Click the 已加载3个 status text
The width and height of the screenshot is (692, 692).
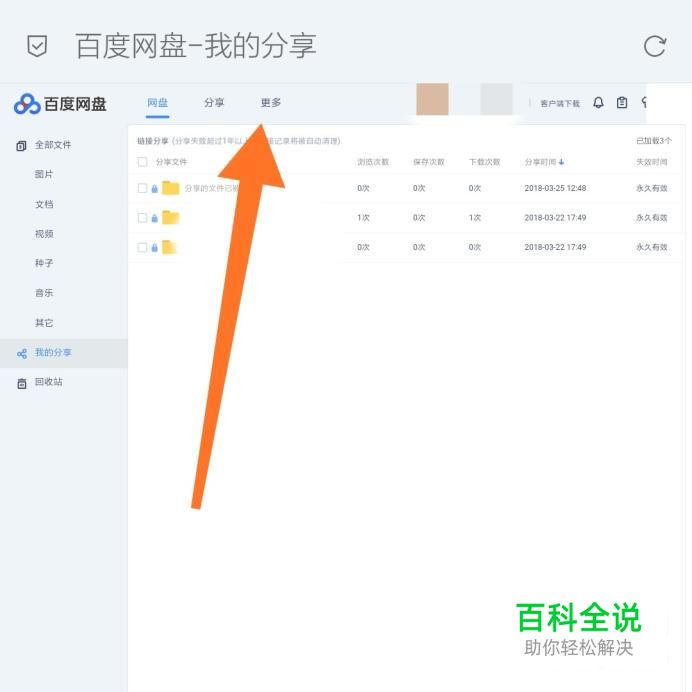pos(654,141)
